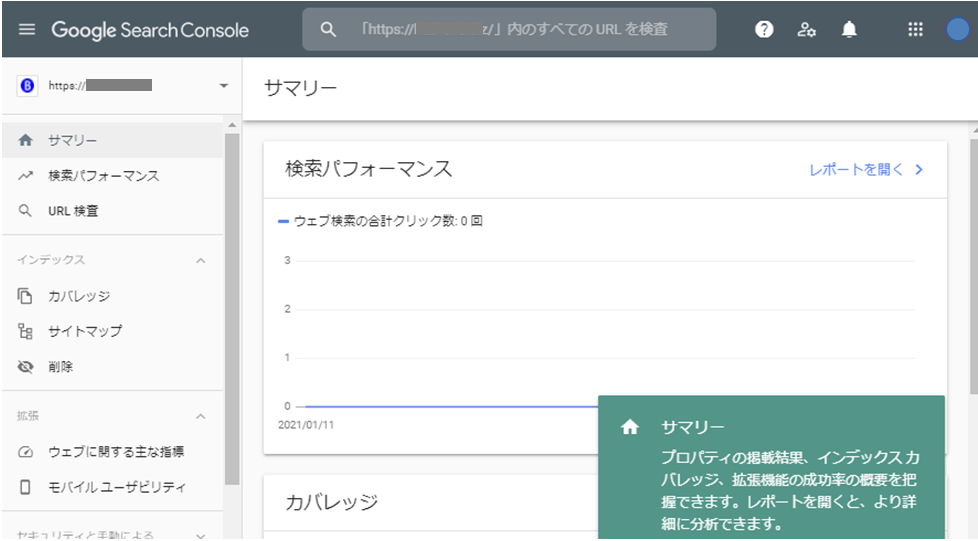Open user and settings management icon
The image size is (978, 541).
coord(806,29)
